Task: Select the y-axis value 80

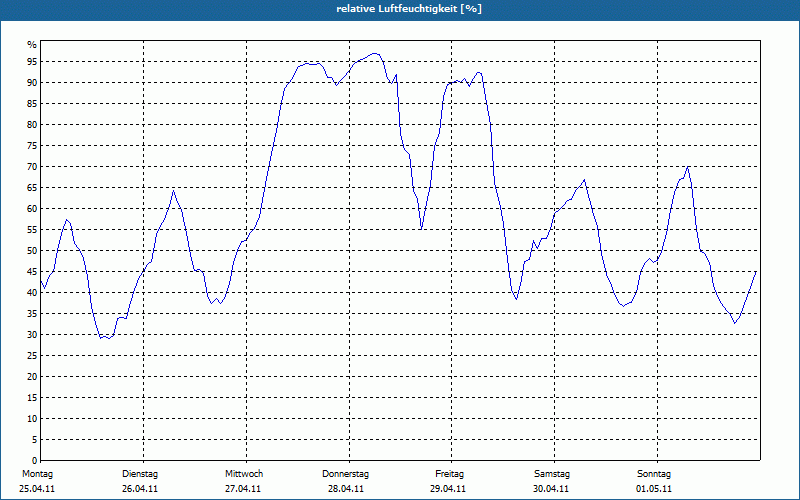Action: (32, 124)
